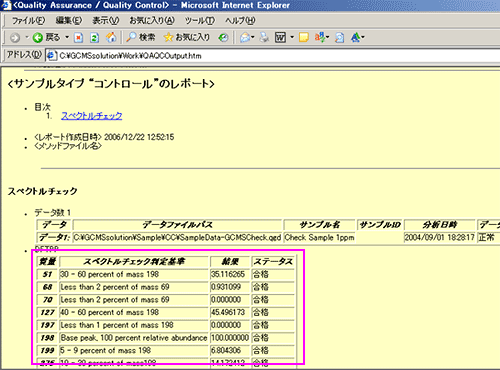Open the 検索 search pane
This screenshot has height=370, width=500.
(141, 37)
